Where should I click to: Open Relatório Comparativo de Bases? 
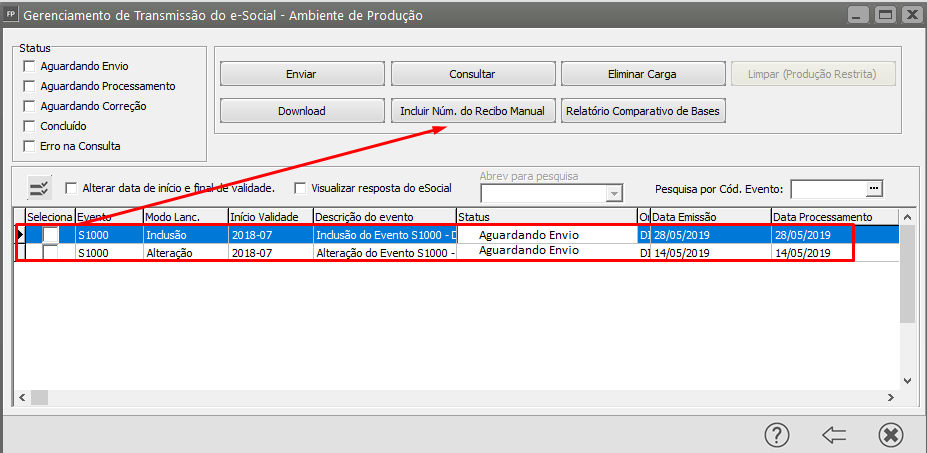click(x=642, y=111)
